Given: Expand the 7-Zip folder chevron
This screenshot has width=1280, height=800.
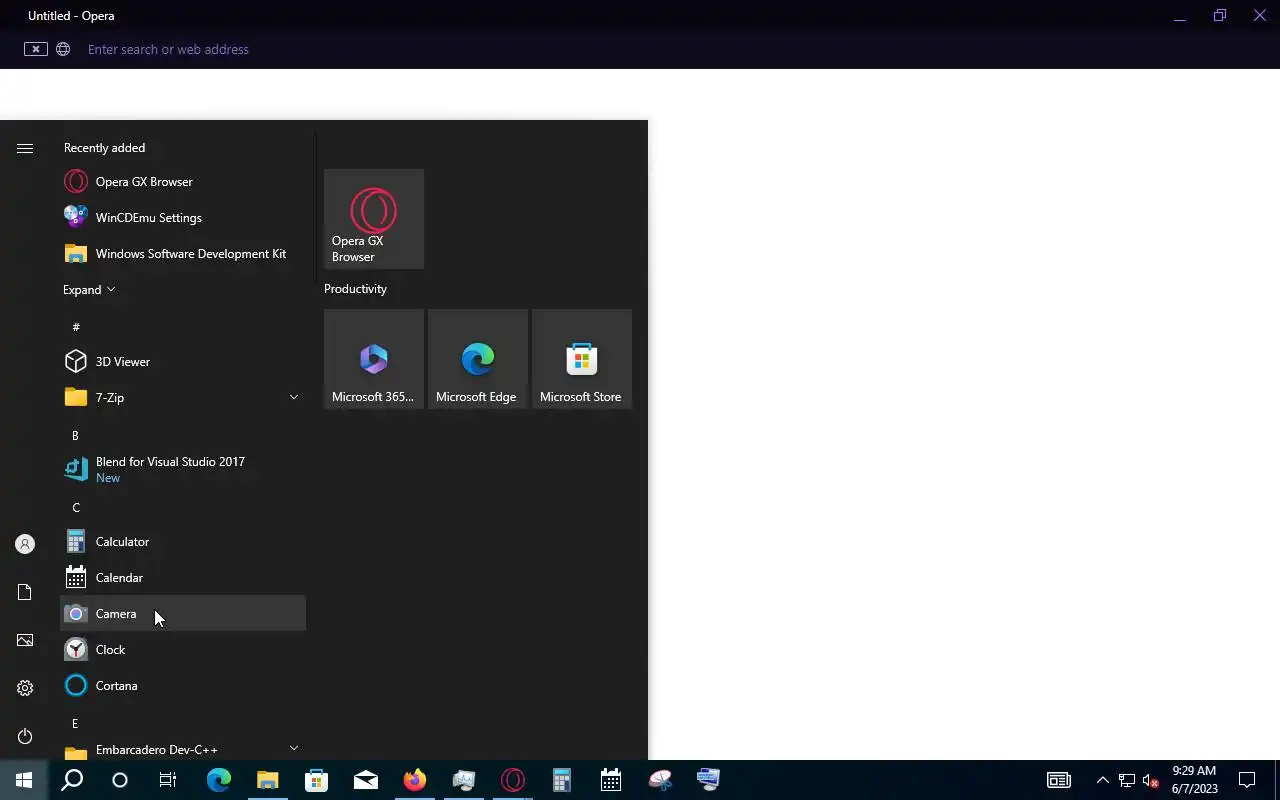Looking at the screenshot, I should [x=294, y=398].
